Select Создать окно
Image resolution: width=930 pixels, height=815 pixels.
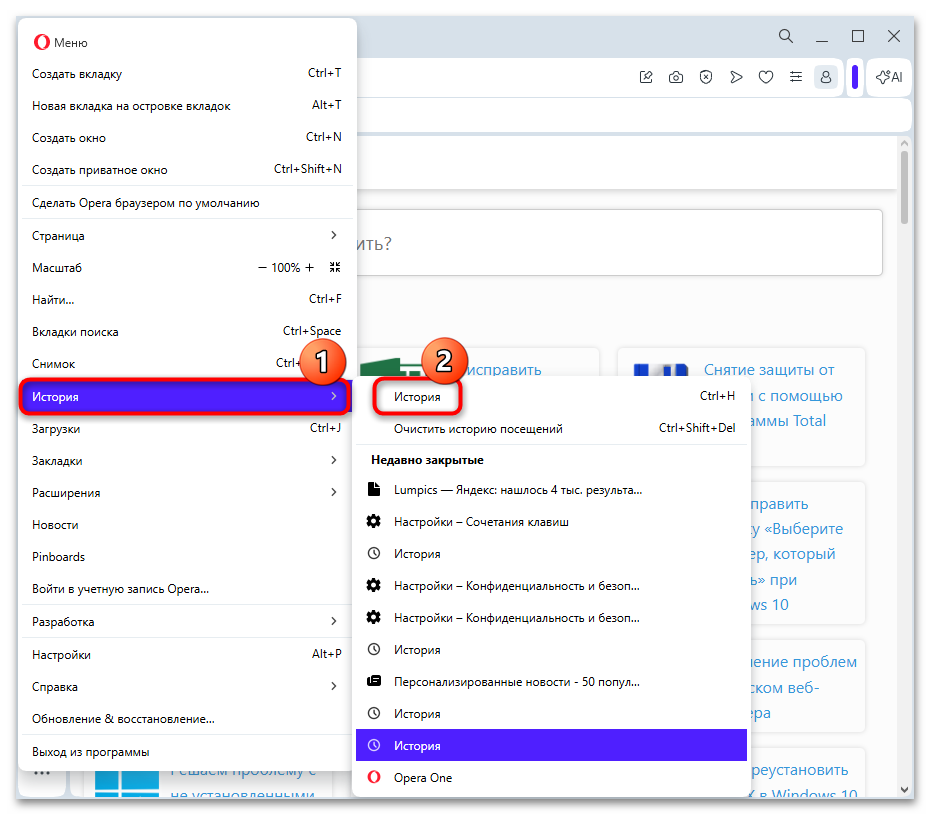point(187,138)
